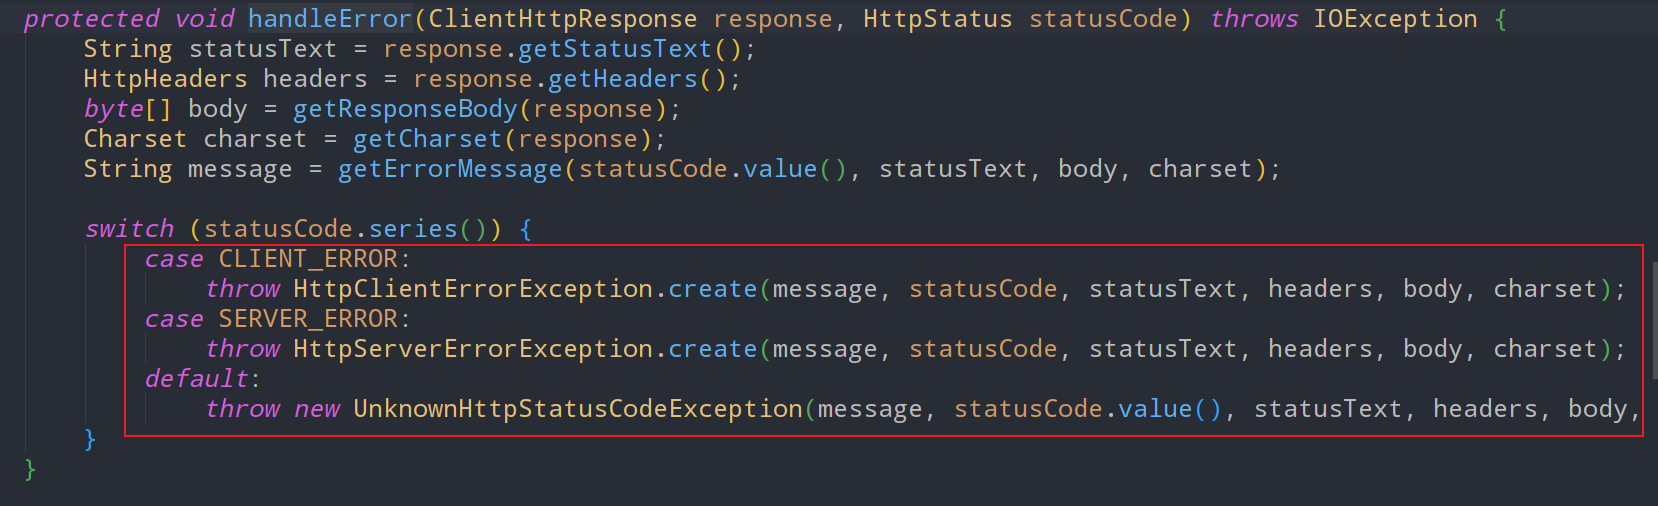Click the SERVER_ERROR case label
Viewport: 1658px width, 506px height.
click(x=309, y=319)
